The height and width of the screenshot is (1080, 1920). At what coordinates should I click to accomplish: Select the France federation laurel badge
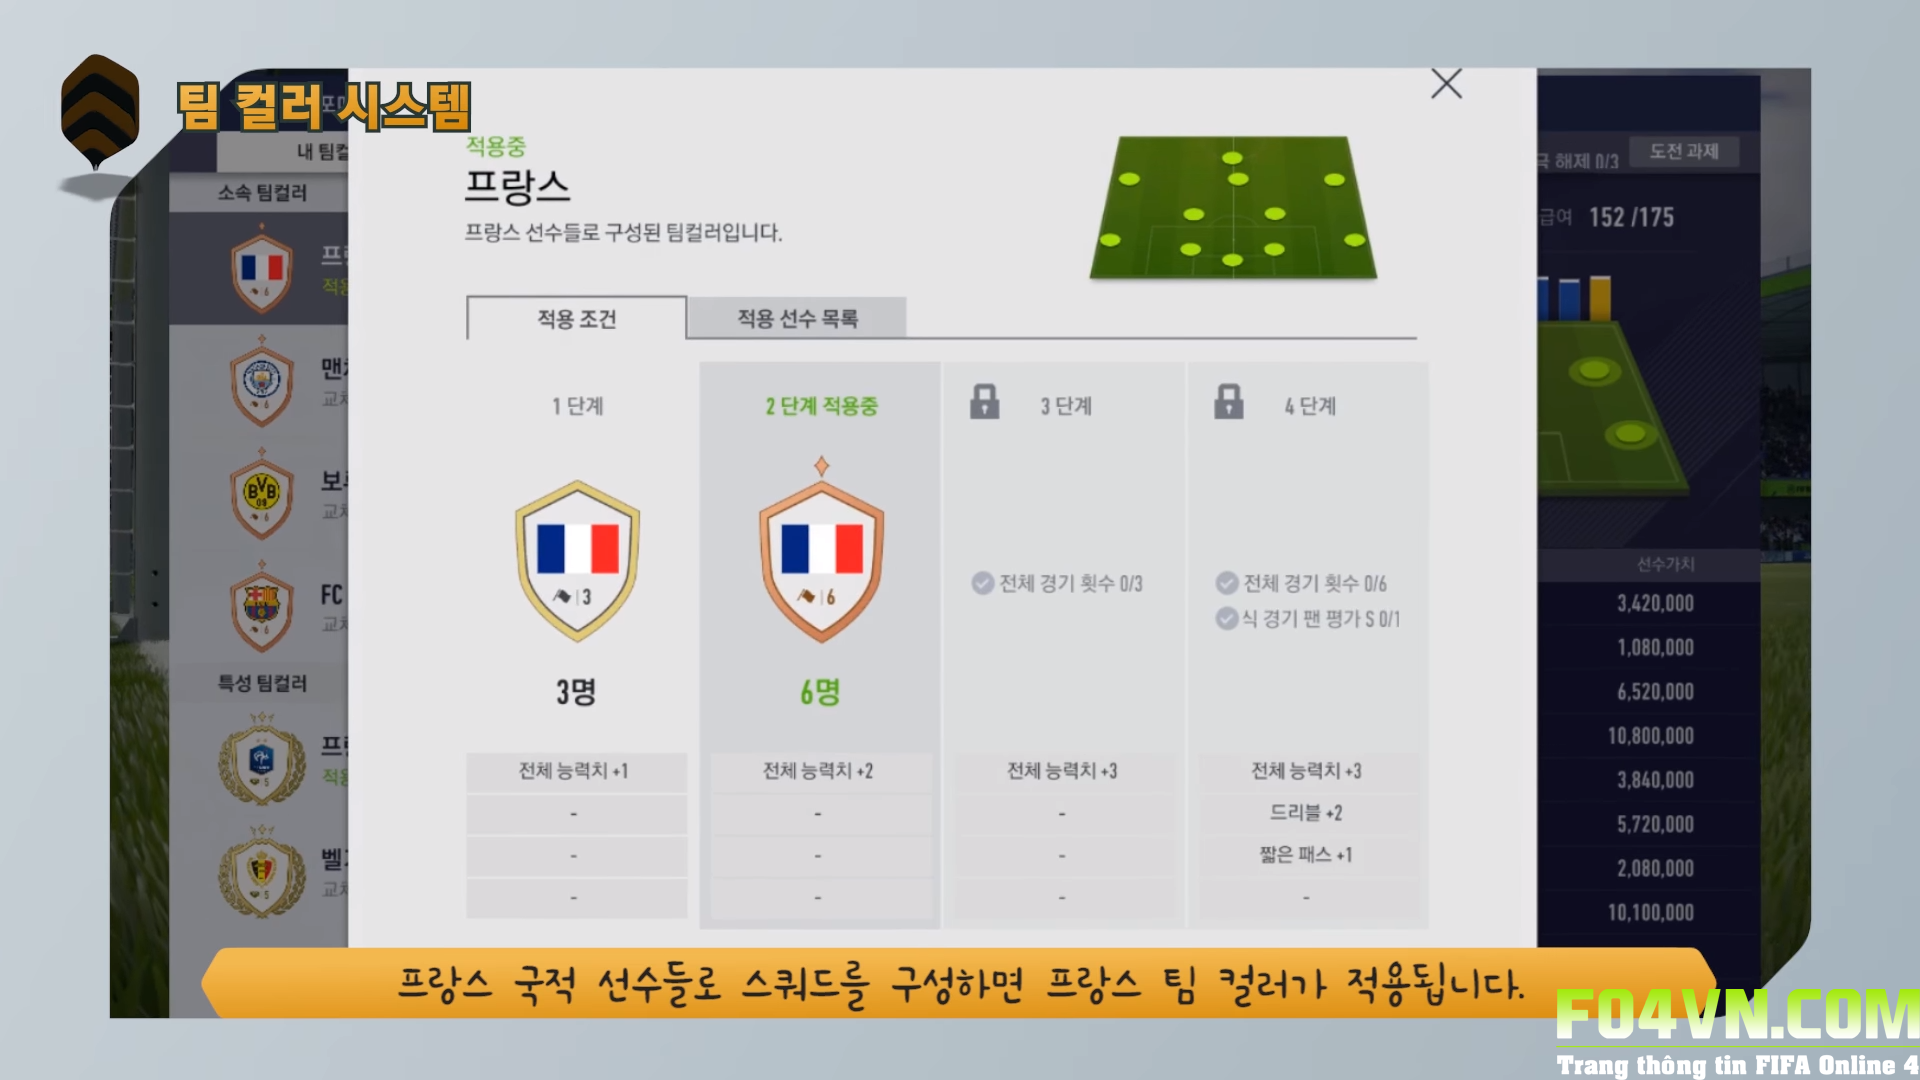click(x=262, y=760)
